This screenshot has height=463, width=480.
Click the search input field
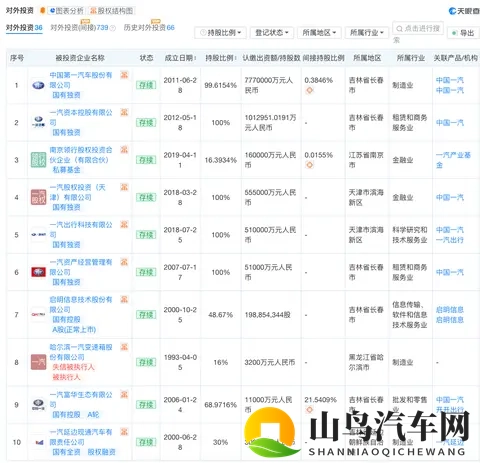point(418,29)
